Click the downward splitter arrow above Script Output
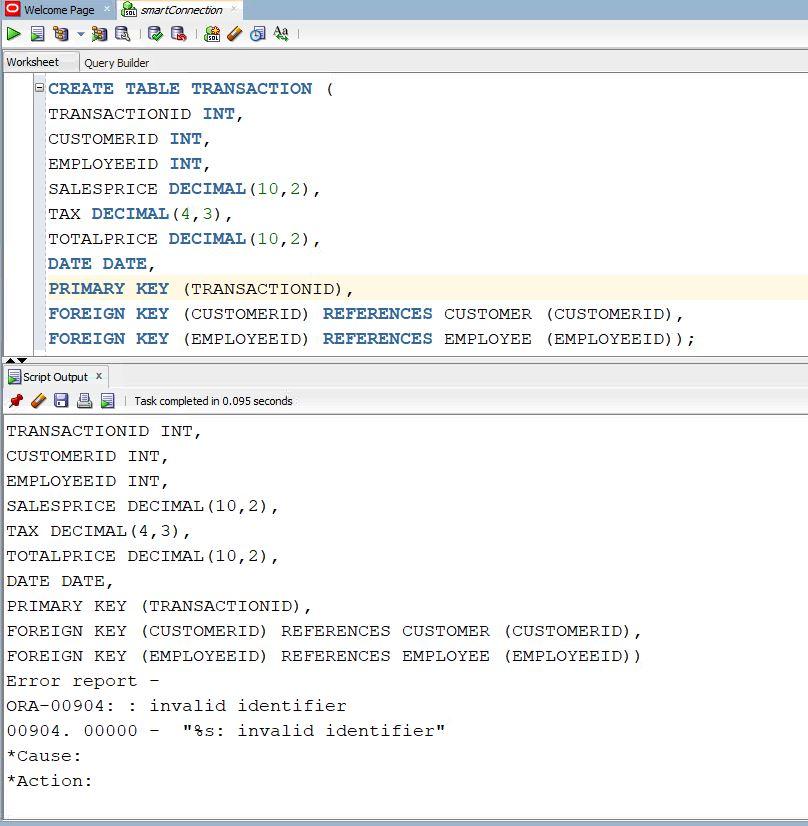This screenshot has height=826, width=808. point(22,361)
